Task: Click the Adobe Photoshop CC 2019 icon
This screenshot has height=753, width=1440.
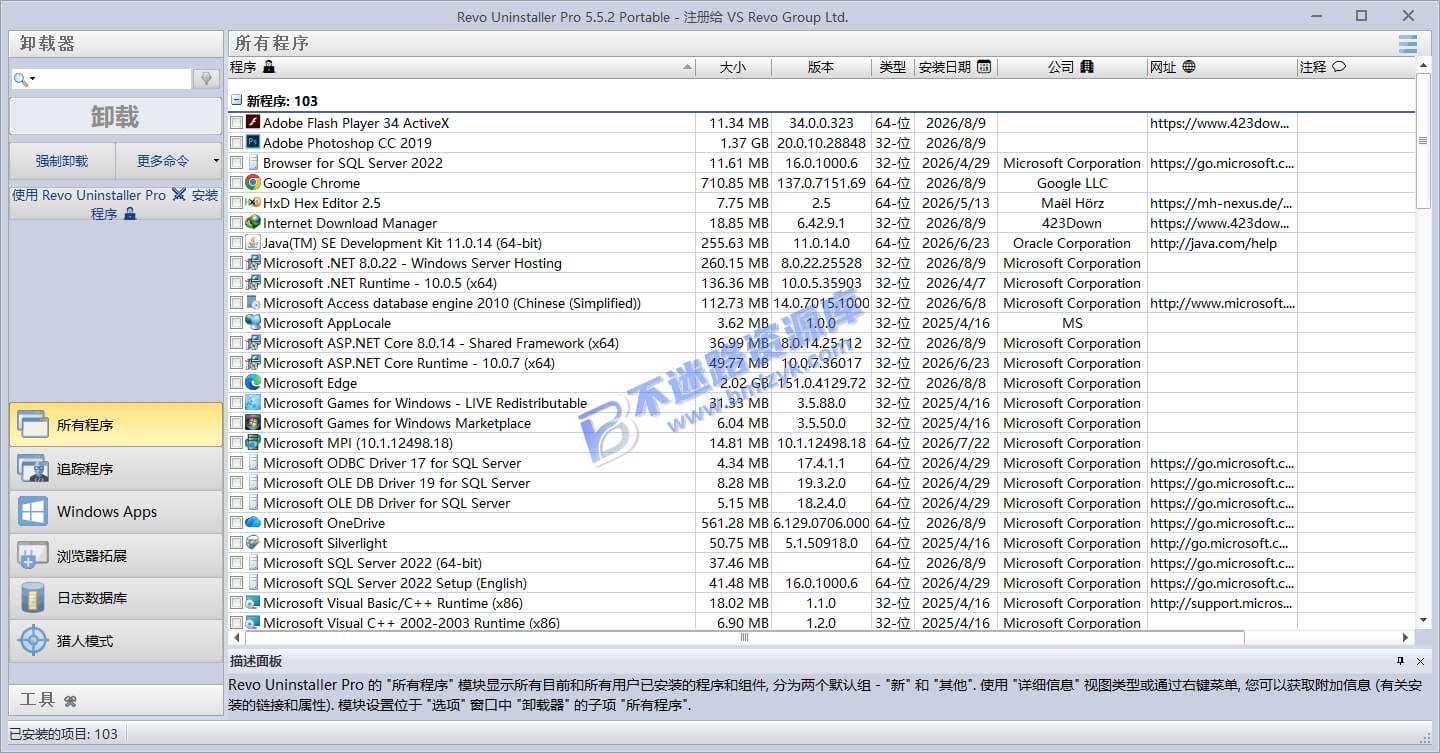Action: click(253, 143)
